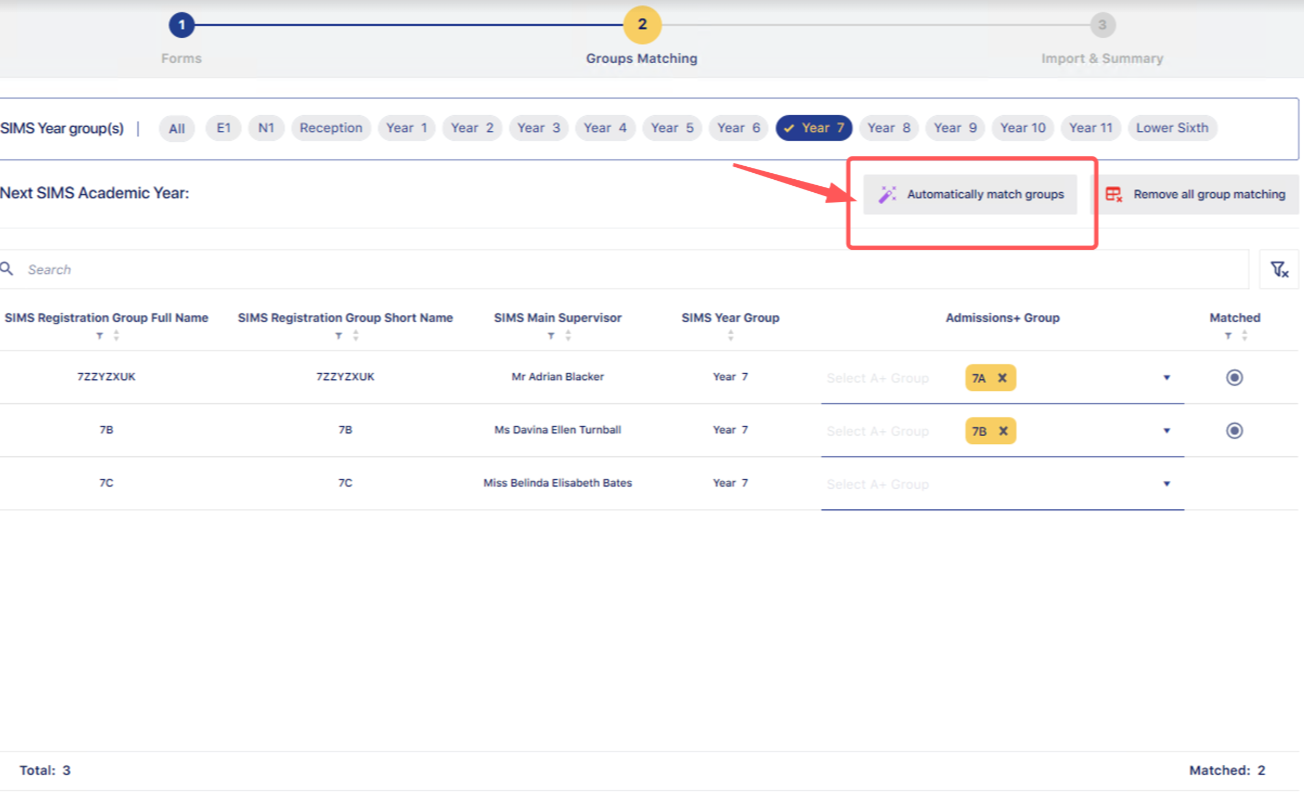The width and height of the screenshot is (1304, 792).
Task: Open filter on Matched column
Action: point(1228,336)
